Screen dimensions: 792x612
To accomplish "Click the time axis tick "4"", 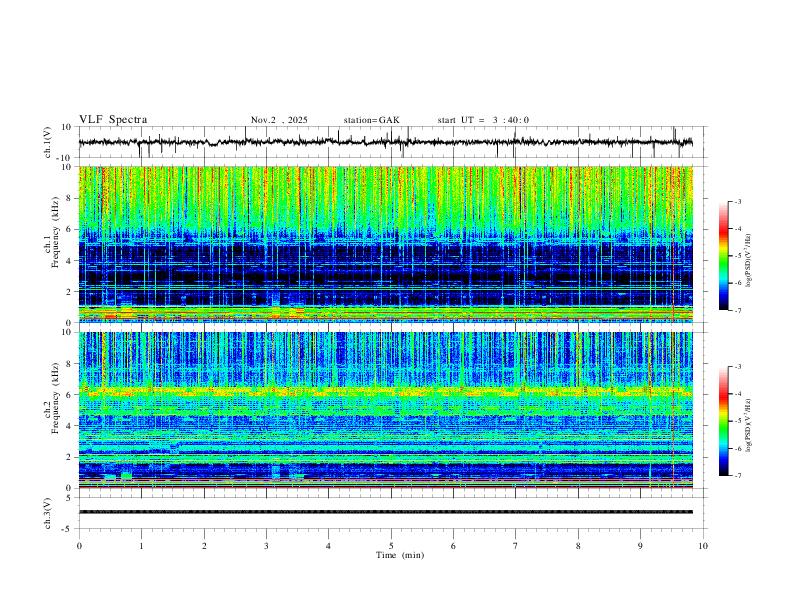I will [x=328, y=546].
